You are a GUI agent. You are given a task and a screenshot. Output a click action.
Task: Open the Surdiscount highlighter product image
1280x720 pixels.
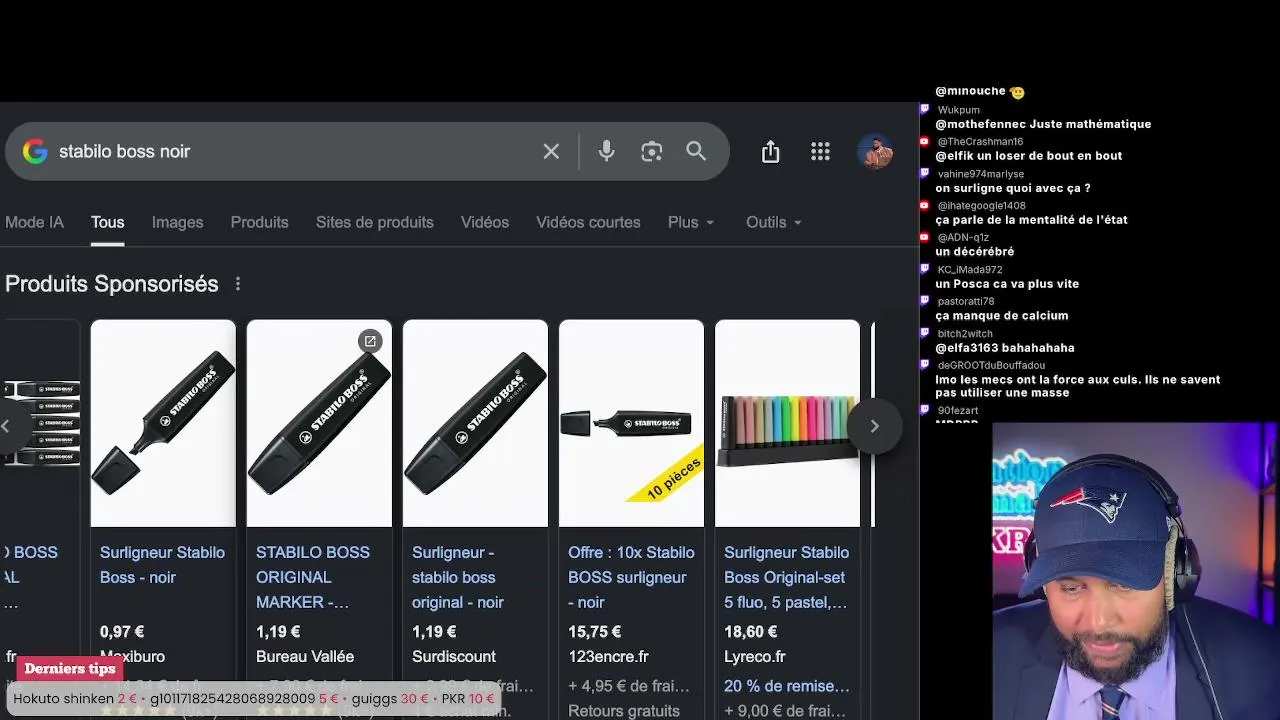tap(475, 423)
